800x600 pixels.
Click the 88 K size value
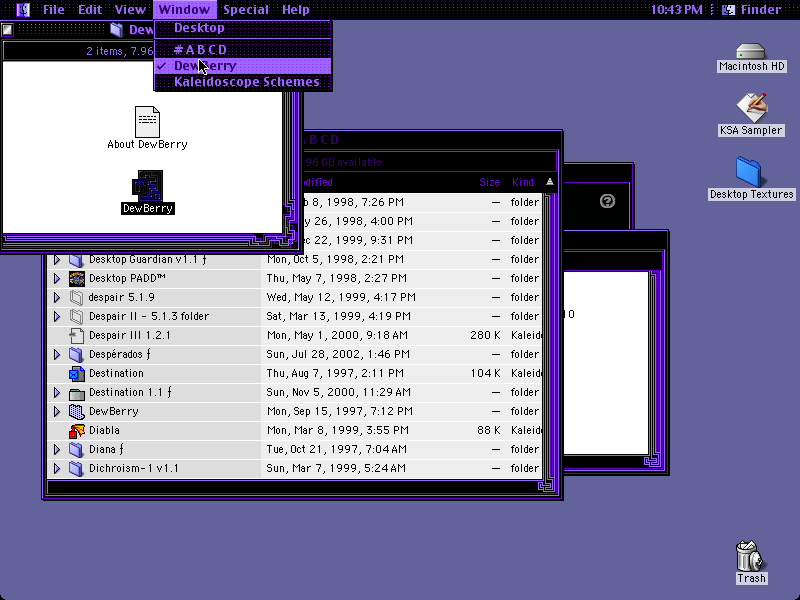[x=488, y=430]
